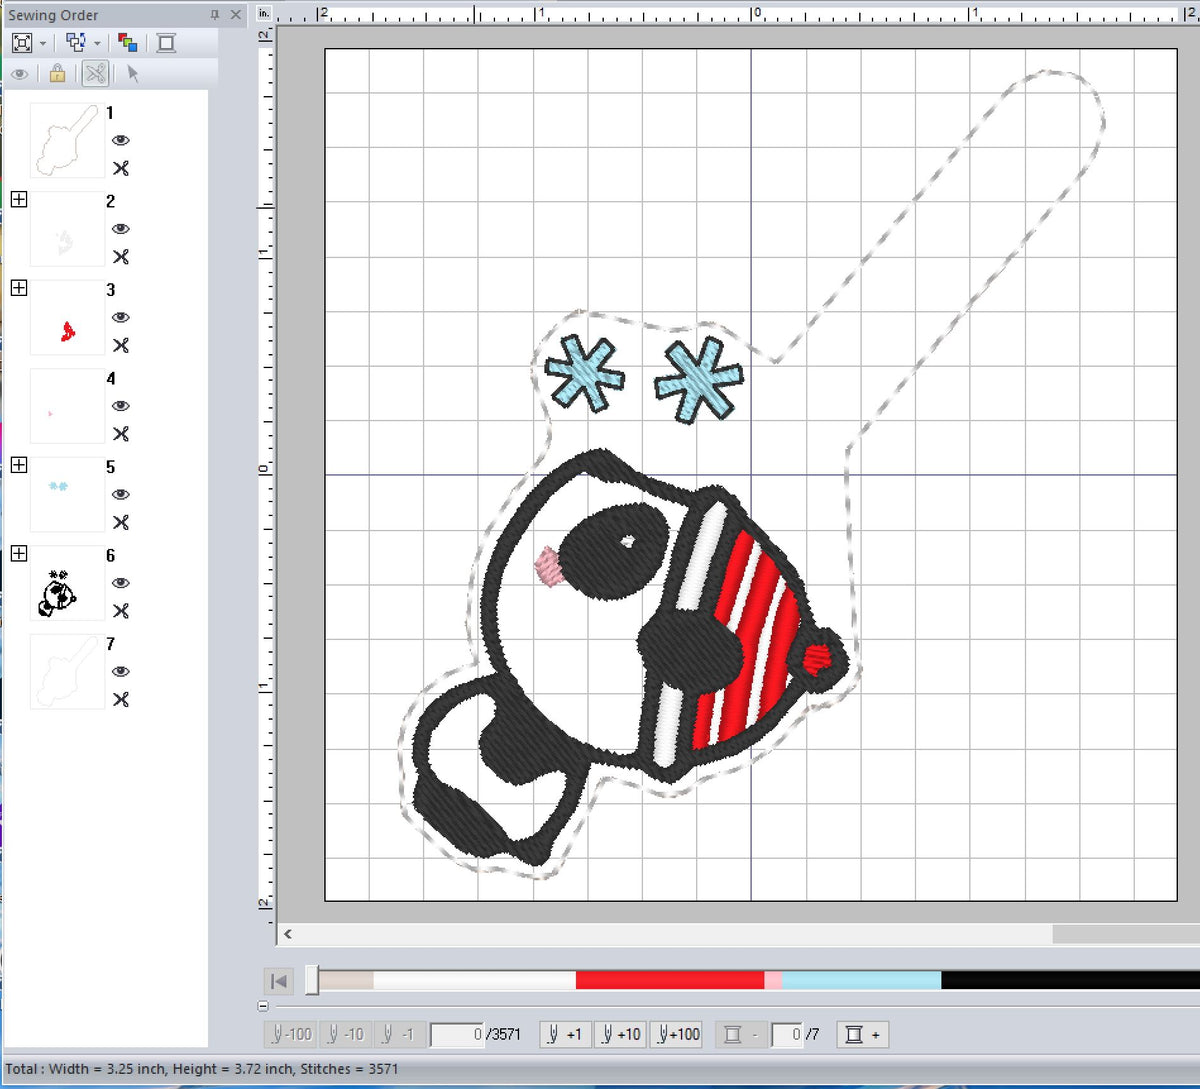Screen dimensions: 1200x1089
Task: Click the selection arrow icon
Action: point(131,74)
